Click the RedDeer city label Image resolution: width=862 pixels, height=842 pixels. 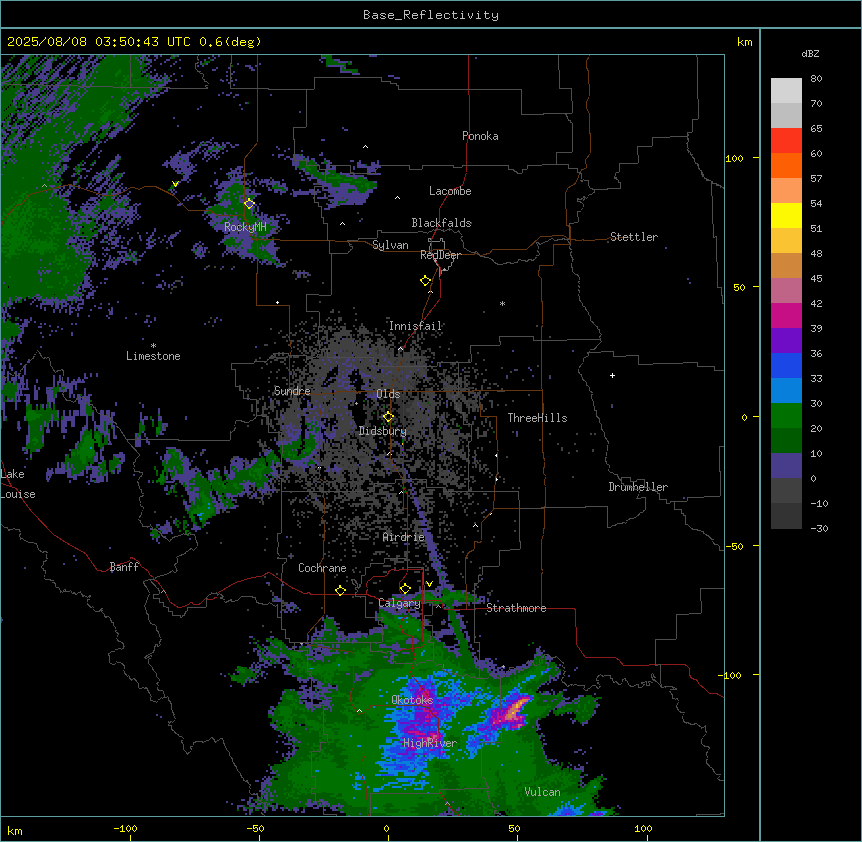pyautogui.click(x=440, y=255)
